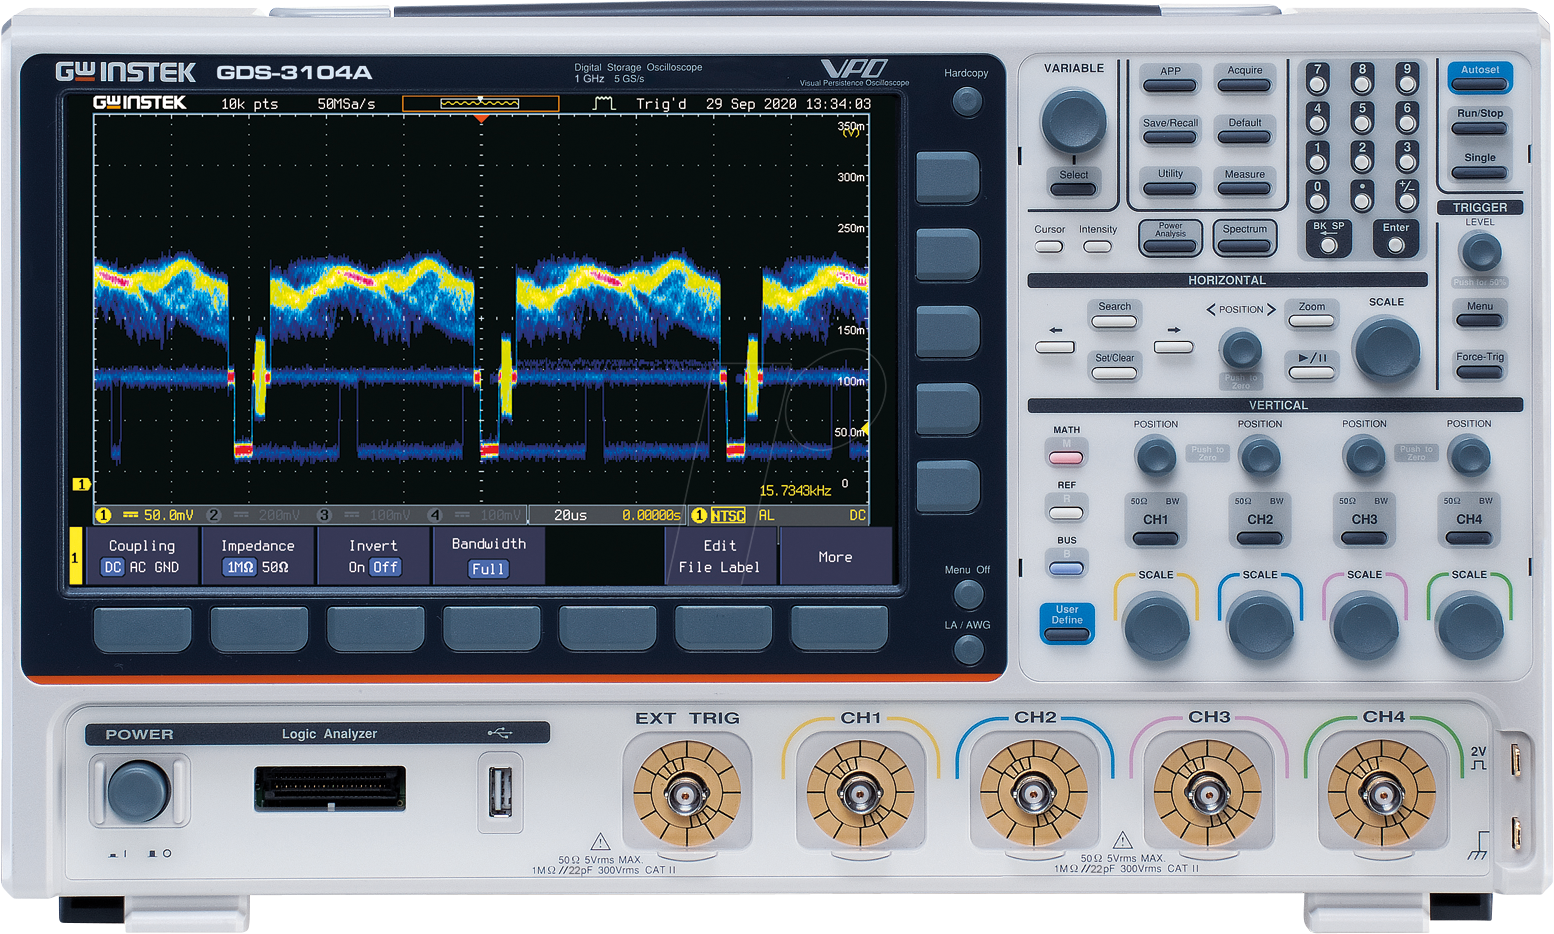Push the Hardcopy button
Image resolution: width=1554 pixels, height=934 pixels.
pyautogui.click(x=966, y=101)
